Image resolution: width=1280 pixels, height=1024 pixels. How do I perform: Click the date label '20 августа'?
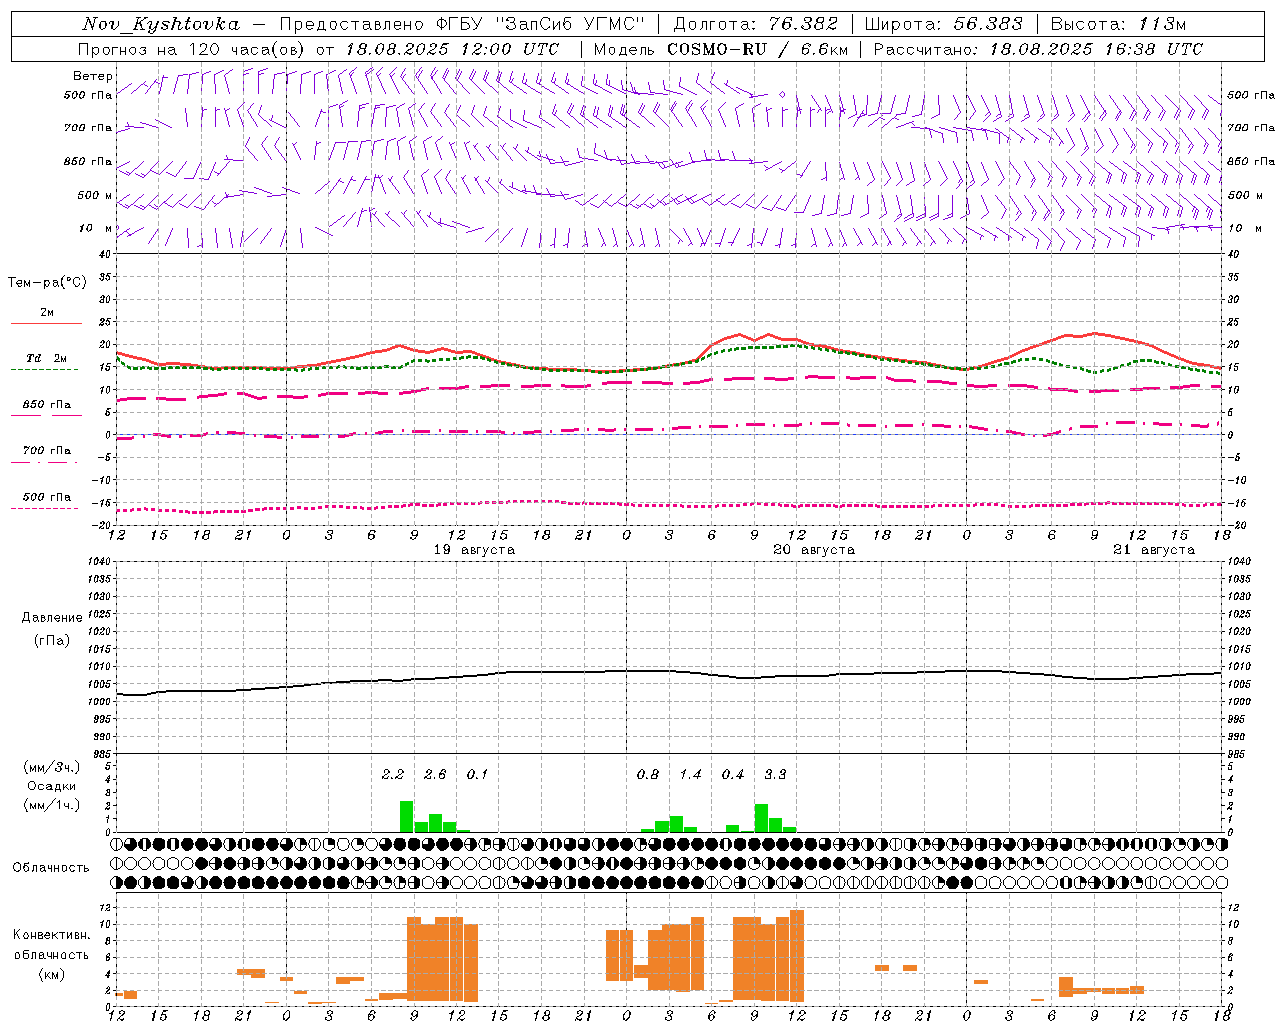814,550
